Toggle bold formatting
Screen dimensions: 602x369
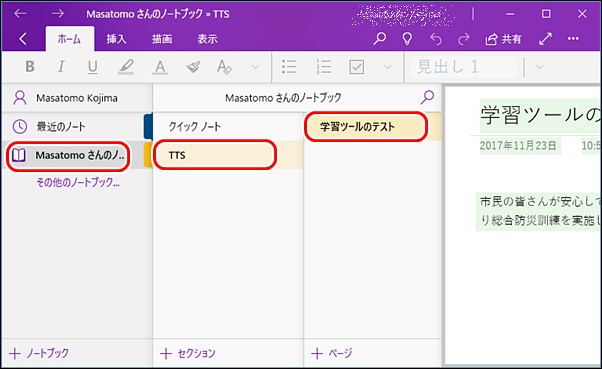(x=30, y=67)
